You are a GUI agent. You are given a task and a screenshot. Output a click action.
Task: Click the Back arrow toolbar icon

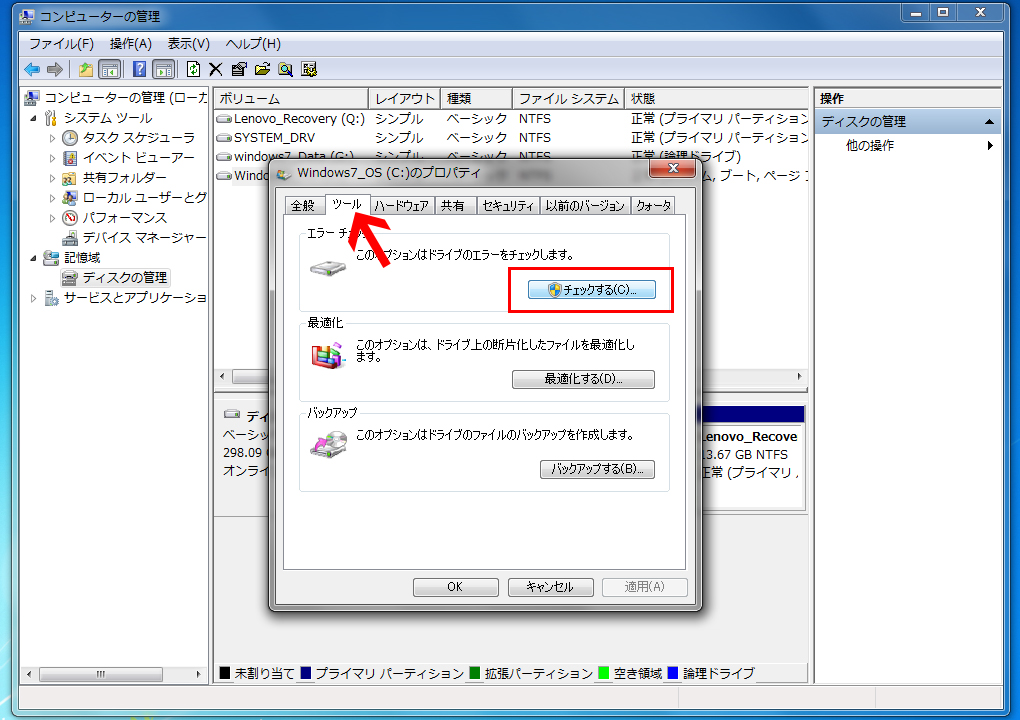click(x=32, y=69)
